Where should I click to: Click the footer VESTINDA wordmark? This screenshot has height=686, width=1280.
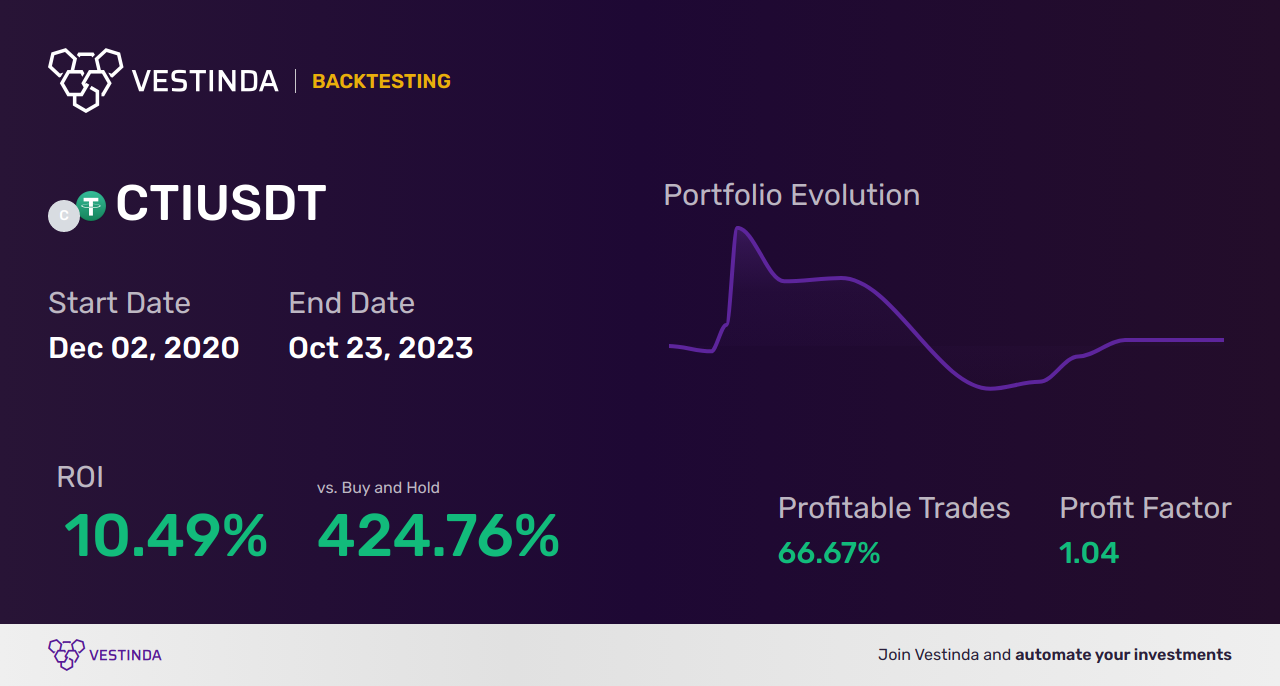coord(125,655)
